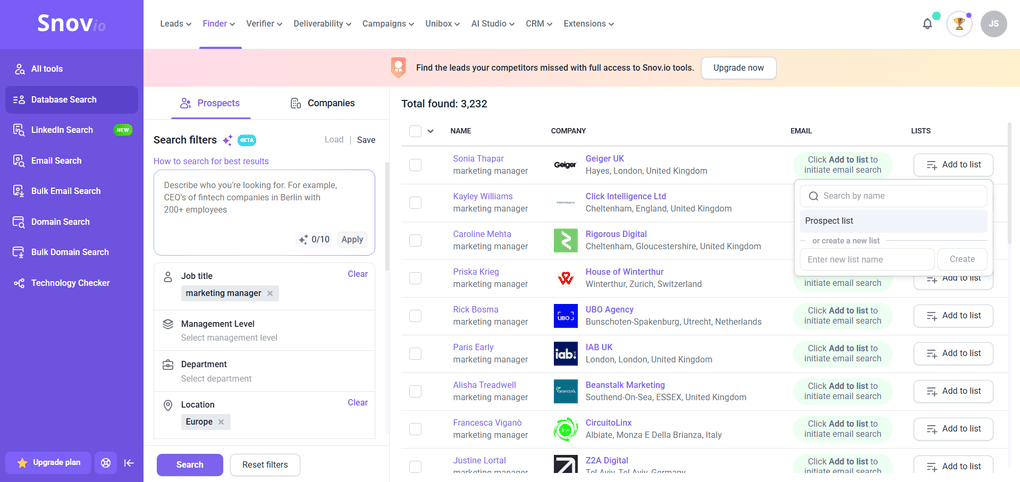Open the Unibox dropdown menu

[x=443, y=24]
